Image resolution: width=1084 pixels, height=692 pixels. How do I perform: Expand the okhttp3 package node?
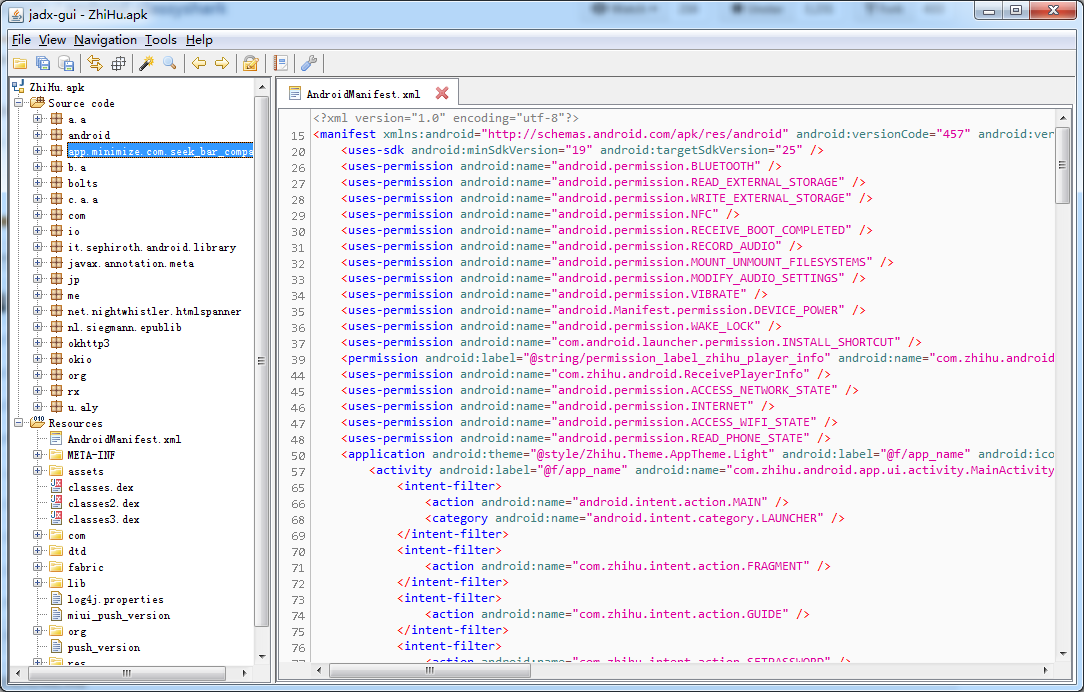pyautogui.click(x=39, y=343)
